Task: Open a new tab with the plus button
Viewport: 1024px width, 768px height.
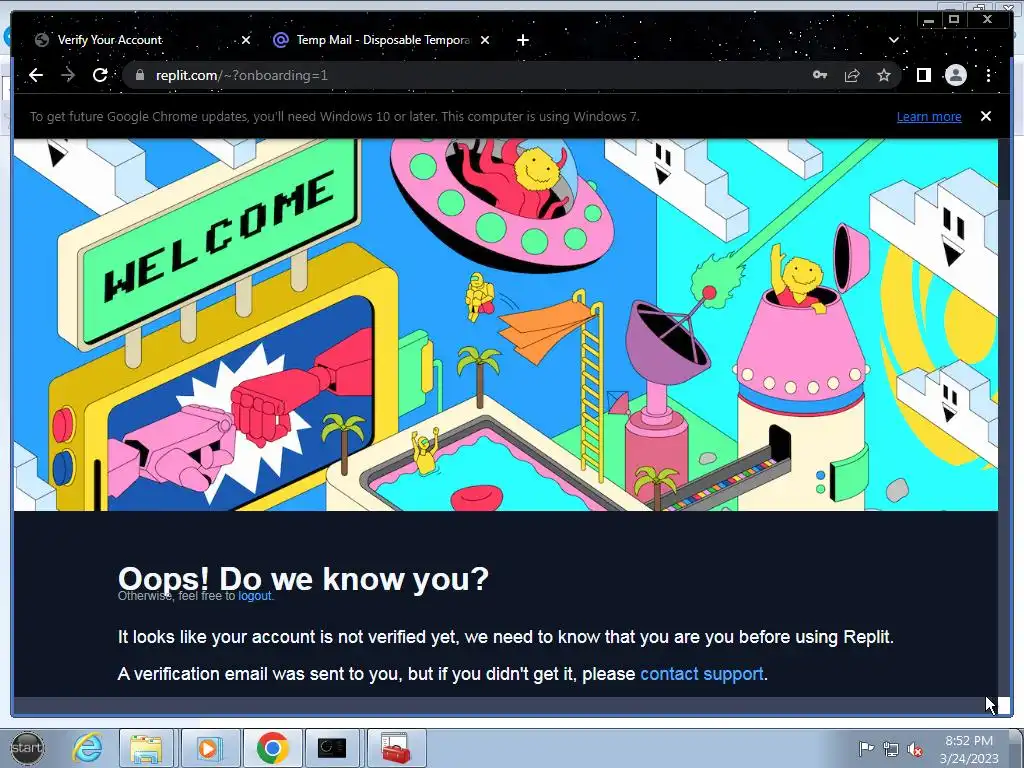Action: click(522, 40)
